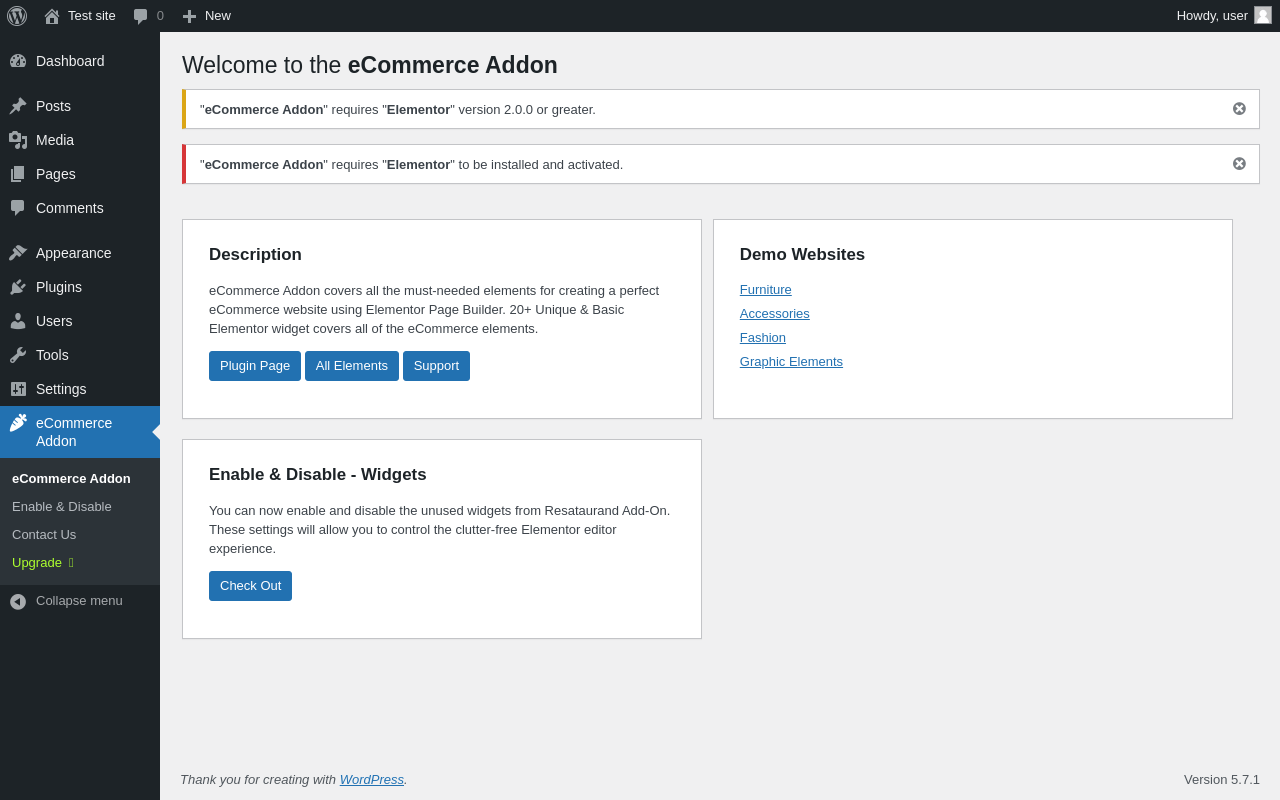This screenshot has height=800, width=1280.
Task: Open the Pages menu label
Action: point(56,174)
